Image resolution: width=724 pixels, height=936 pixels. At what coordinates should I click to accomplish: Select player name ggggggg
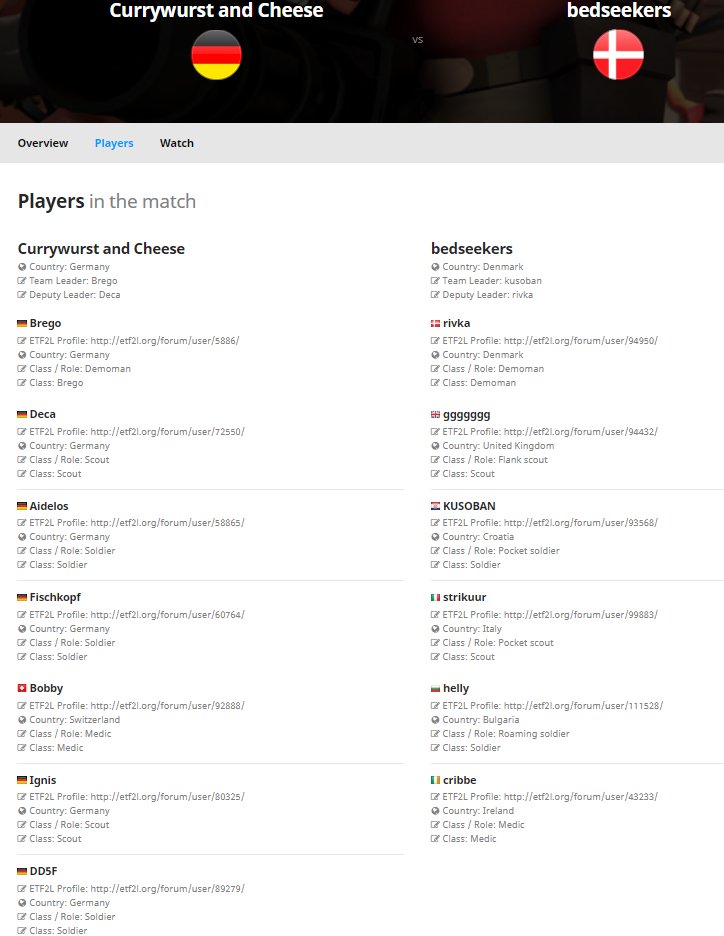point(467,415)
